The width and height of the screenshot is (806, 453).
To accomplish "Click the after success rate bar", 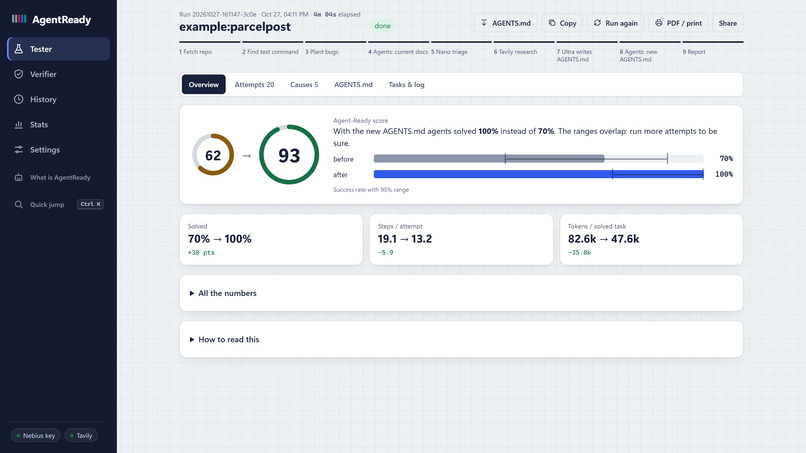I will (538, 174).
